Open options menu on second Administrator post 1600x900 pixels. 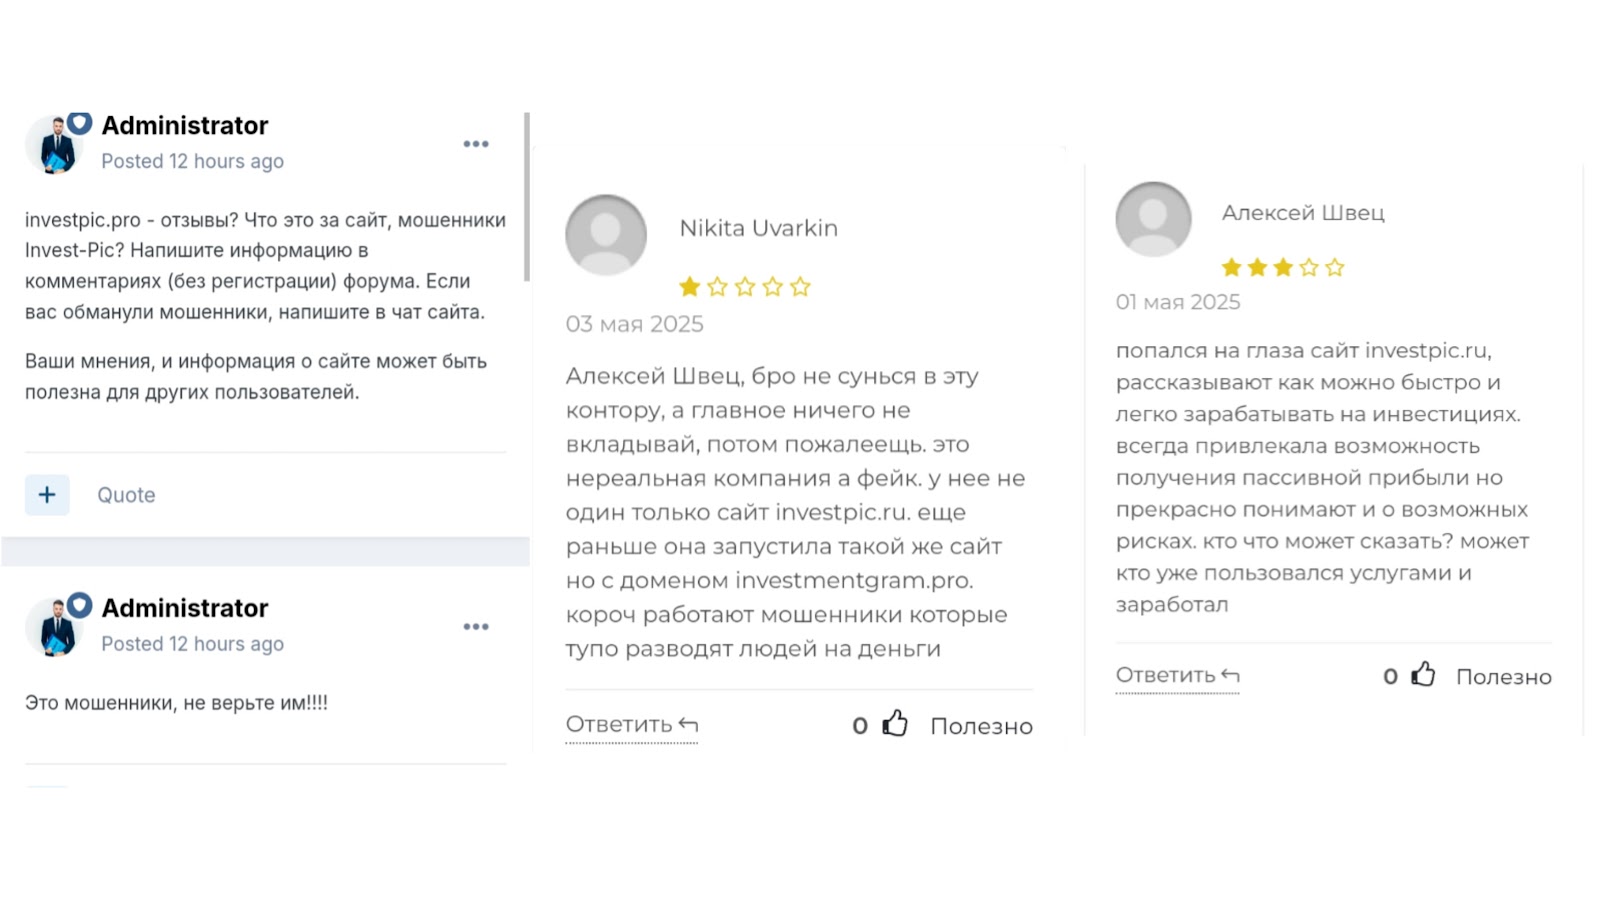click(476, 627)
